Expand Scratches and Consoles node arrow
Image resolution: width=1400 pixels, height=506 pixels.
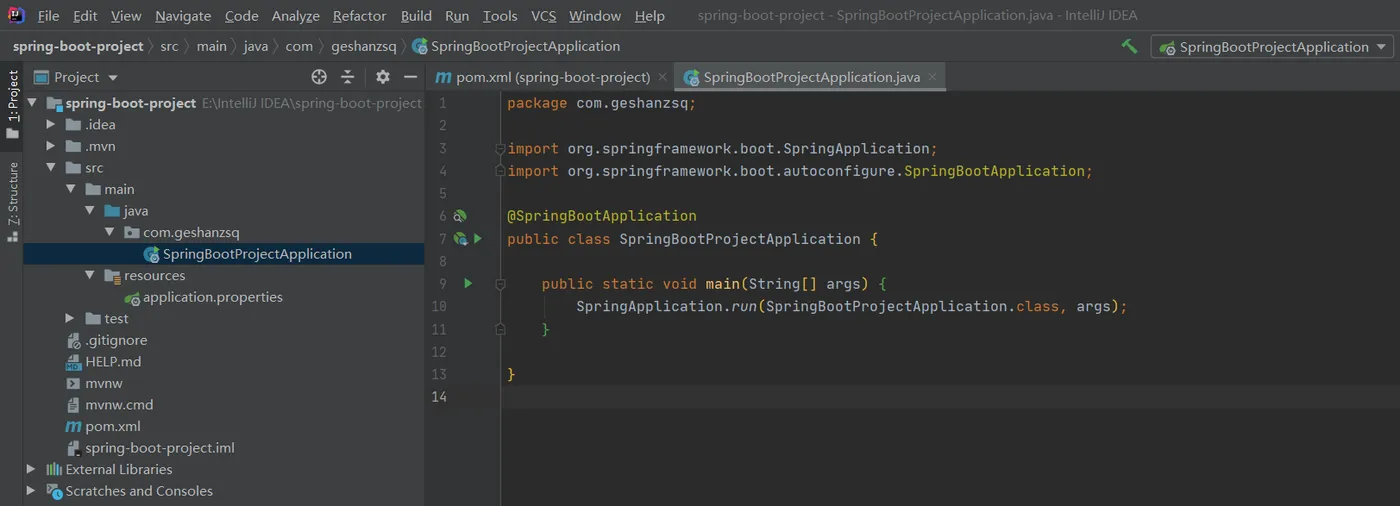pos(32,491)
